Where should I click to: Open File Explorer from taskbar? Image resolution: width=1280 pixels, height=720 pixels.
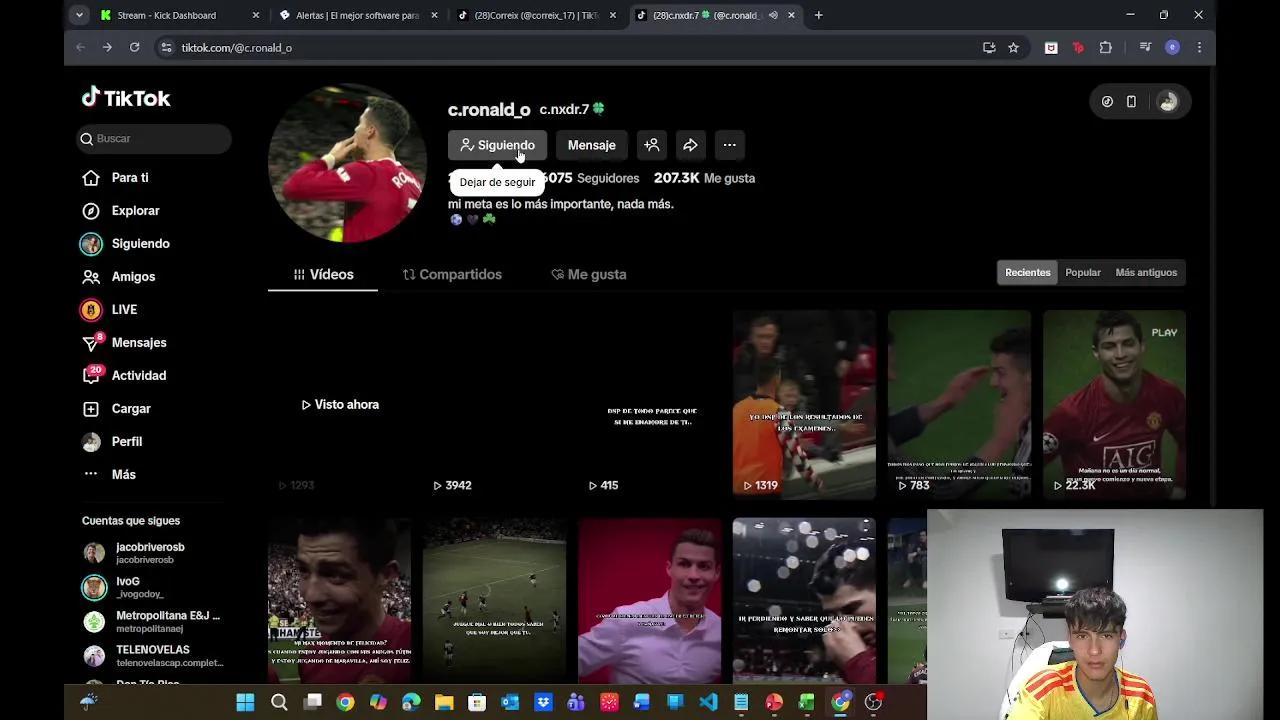point(444,703)
